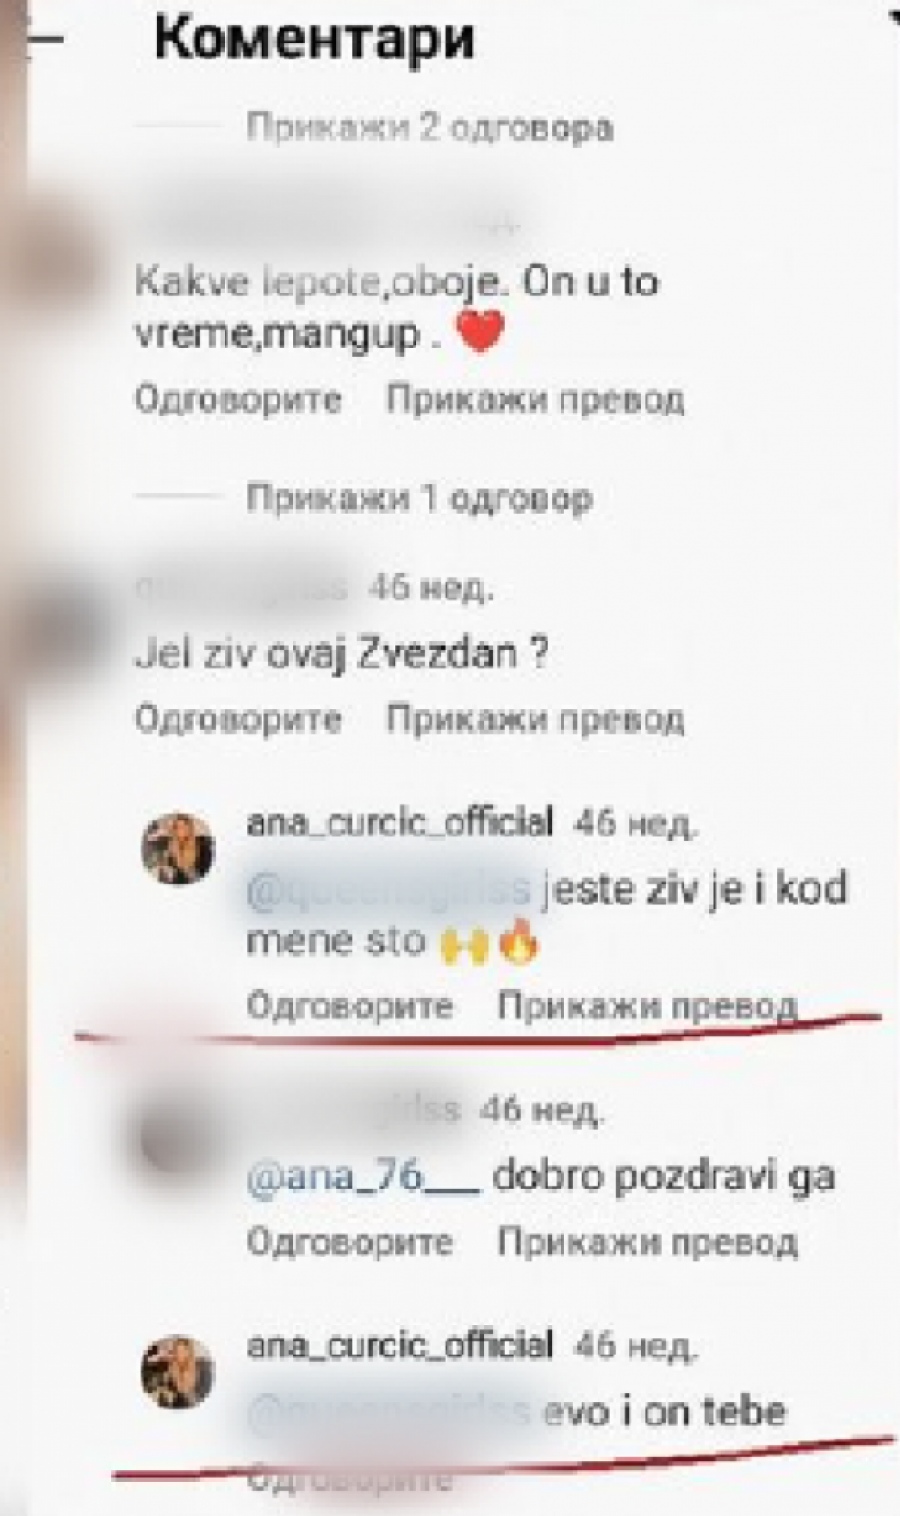Reply to 'dobro pozdravi ga' comment
This screenshot has height=1516, width=900.
(350, 1242)
